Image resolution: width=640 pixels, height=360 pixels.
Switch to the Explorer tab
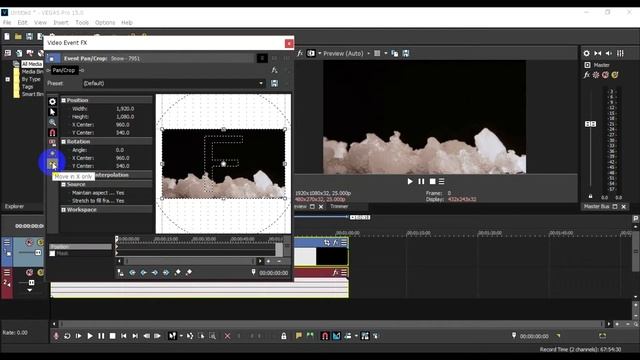click(x=14, y=207)
